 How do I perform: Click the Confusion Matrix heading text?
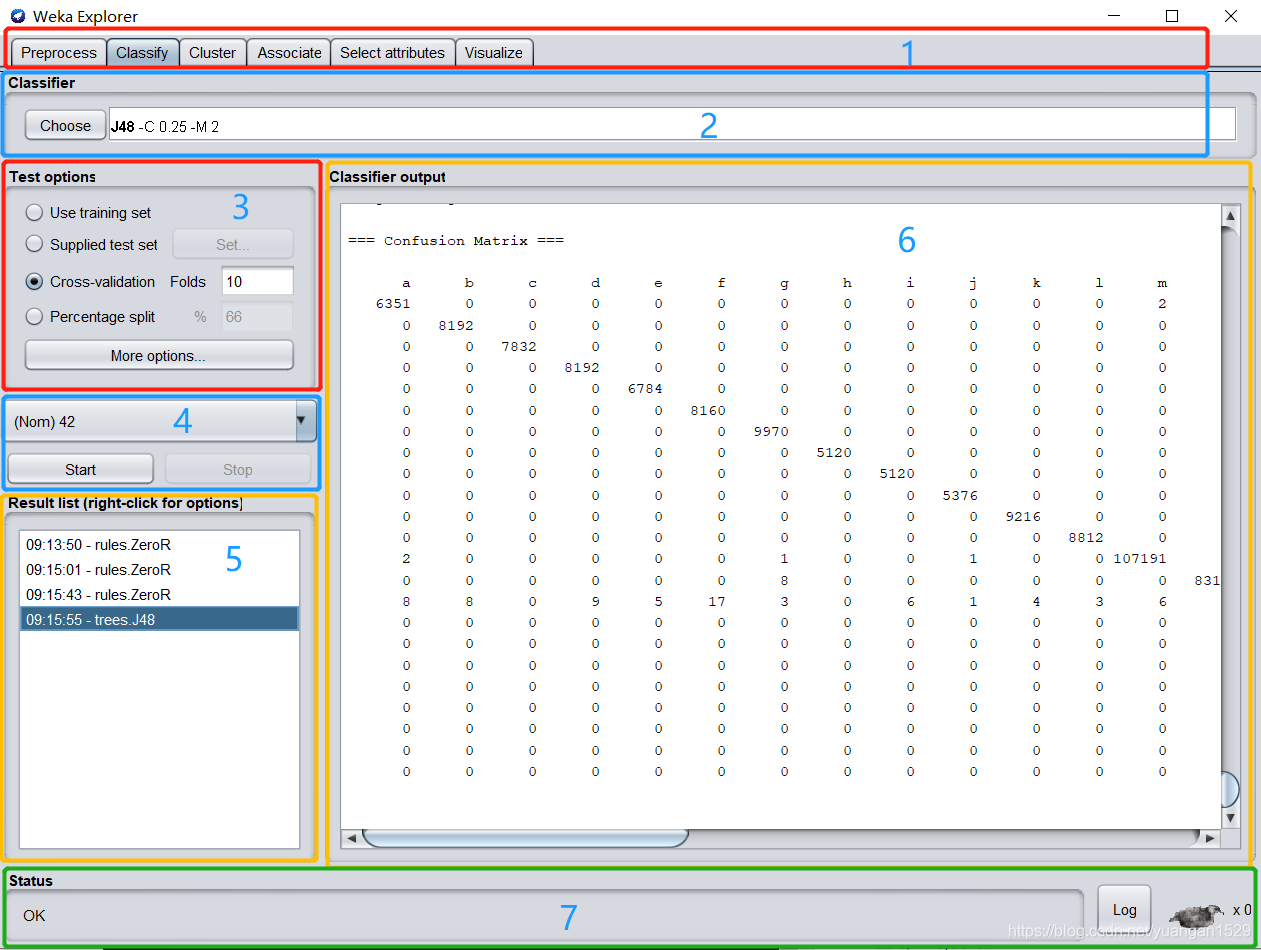pyautogui.click(x=456, y=241)
